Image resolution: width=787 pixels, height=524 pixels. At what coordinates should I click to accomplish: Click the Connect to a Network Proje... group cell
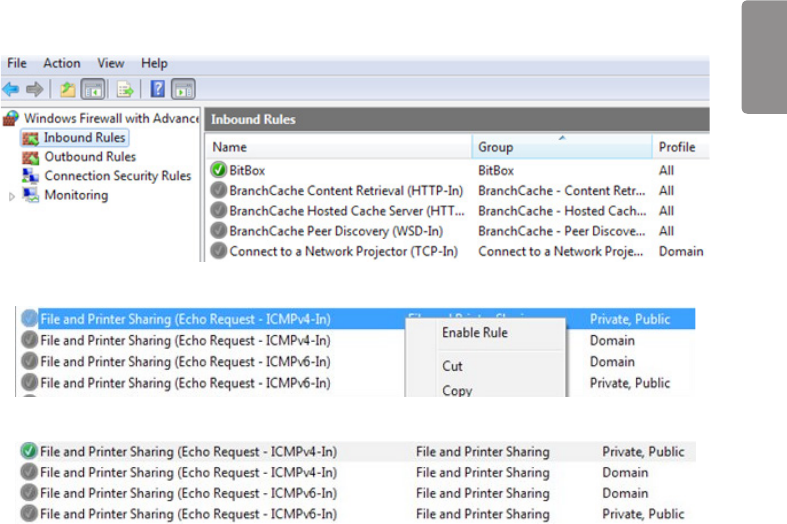[561, 251]
